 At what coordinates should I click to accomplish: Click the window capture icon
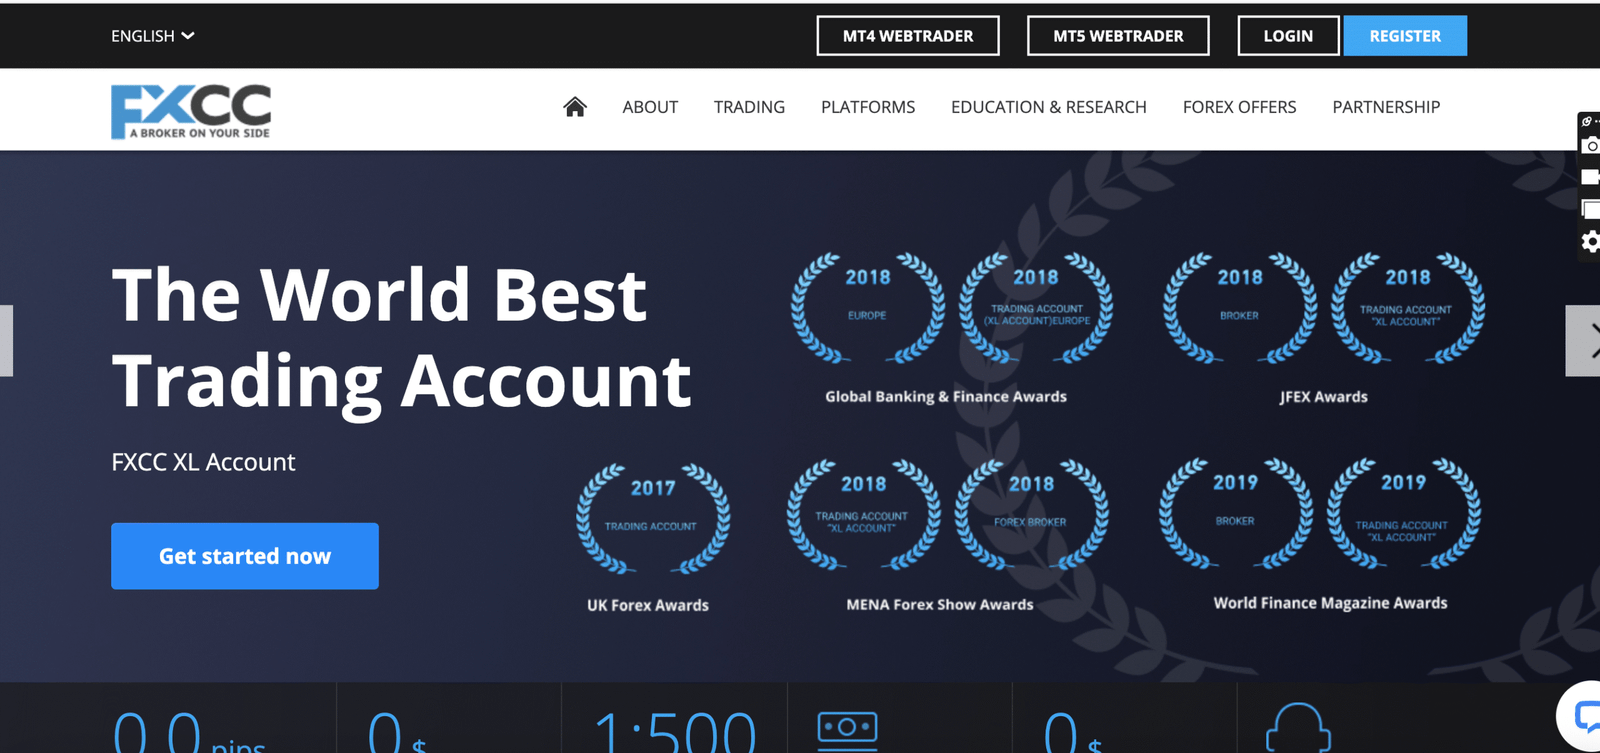click(1590, 209)
